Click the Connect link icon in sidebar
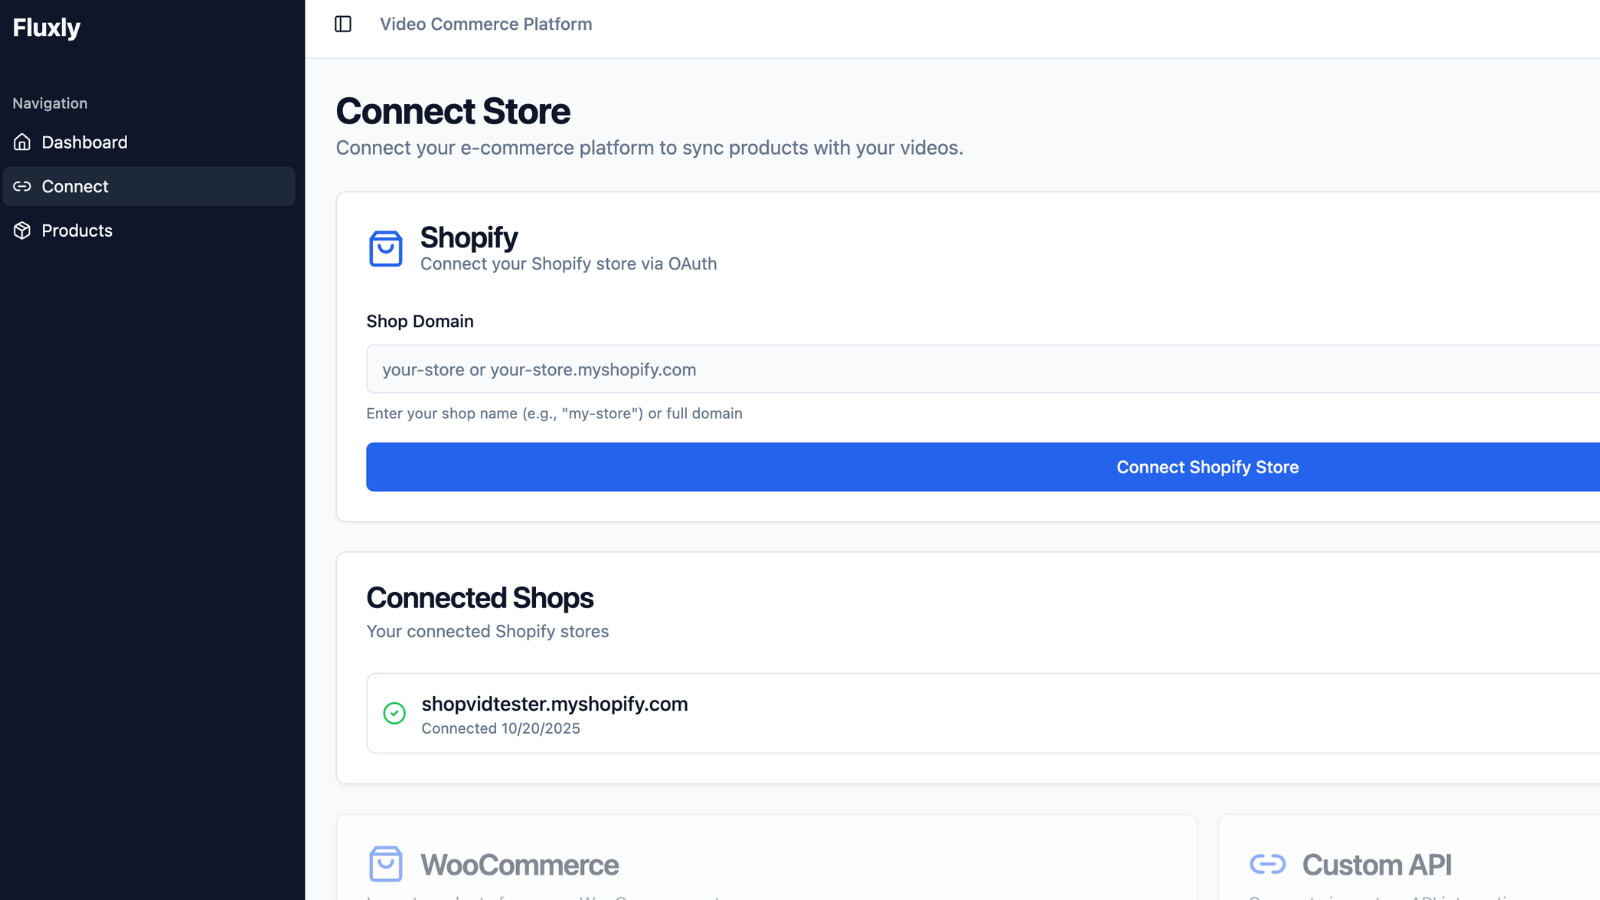This screenshot has width=1600, height=900. (22, 186)
